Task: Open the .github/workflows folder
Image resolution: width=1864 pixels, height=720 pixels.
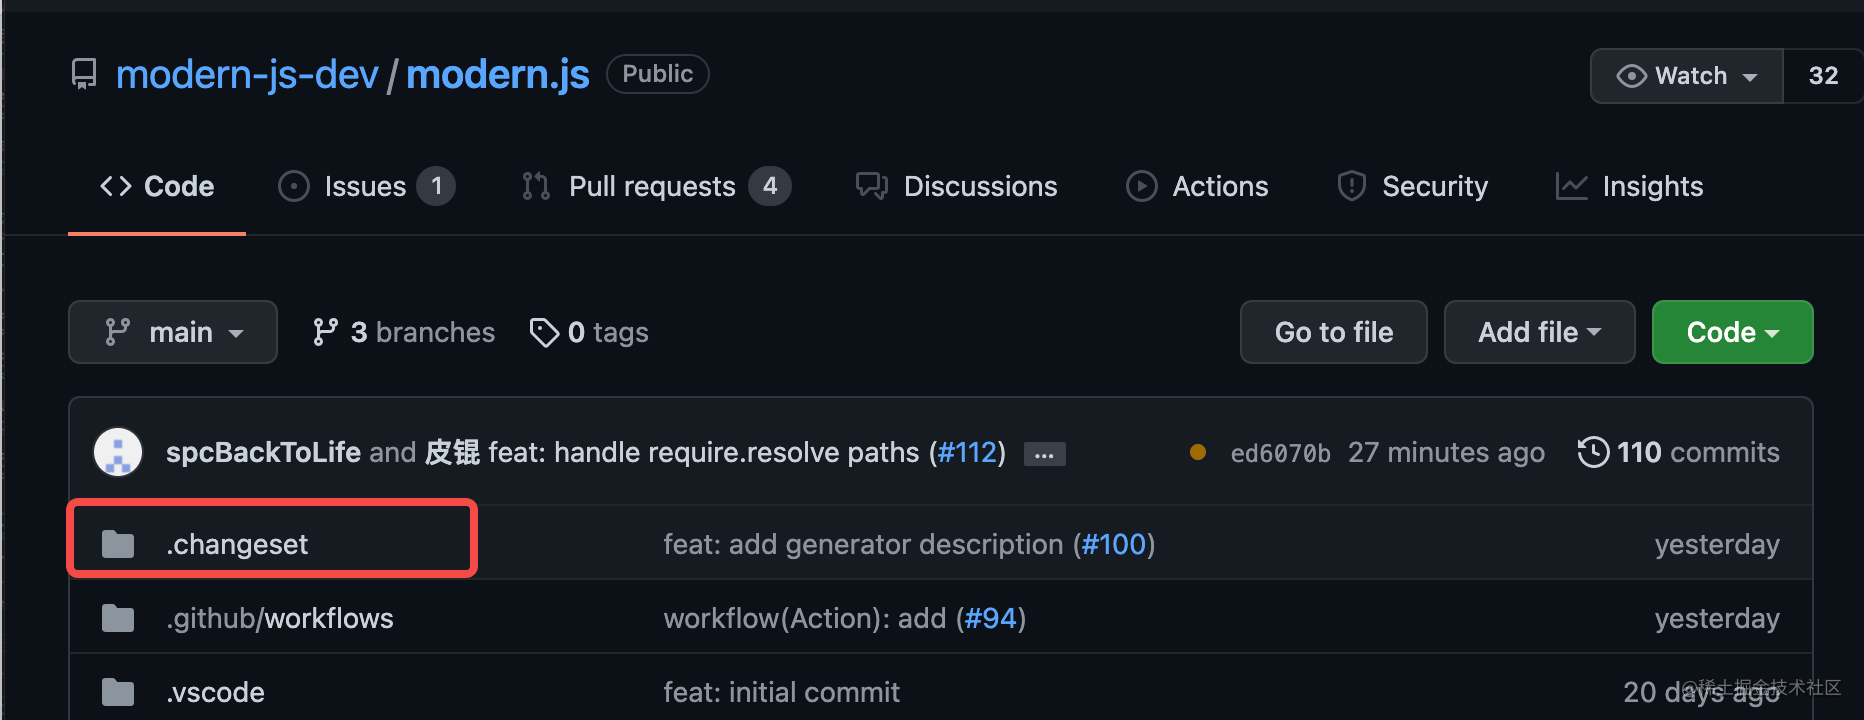Action: tap(280, 618)
